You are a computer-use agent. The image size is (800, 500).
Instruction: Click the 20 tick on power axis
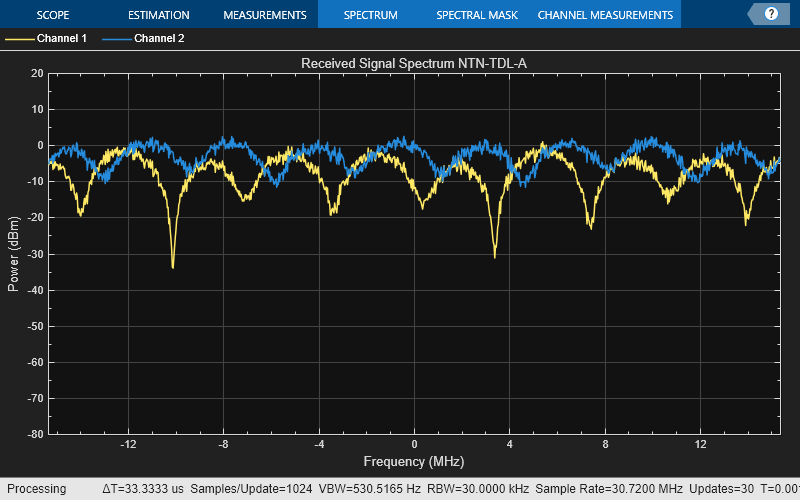[37, 73]
